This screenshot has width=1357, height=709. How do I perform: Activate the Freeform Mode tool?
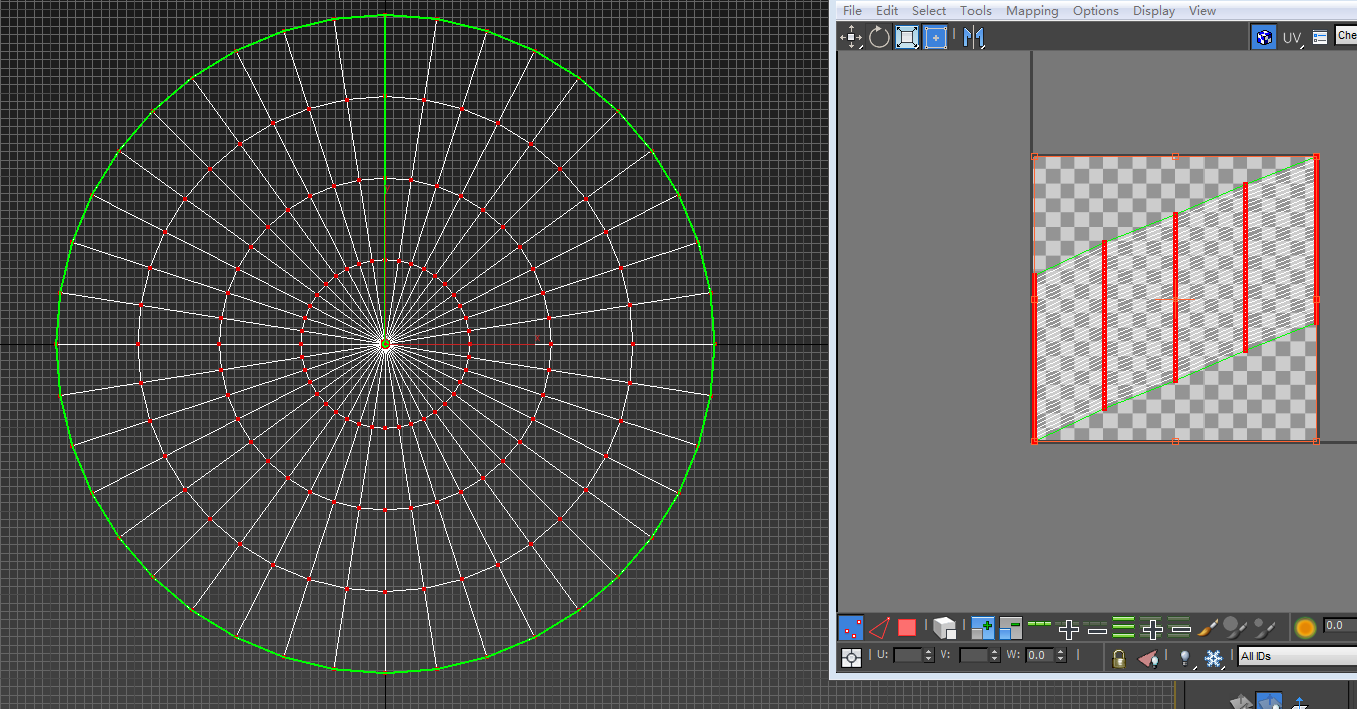tap(935, 38)
